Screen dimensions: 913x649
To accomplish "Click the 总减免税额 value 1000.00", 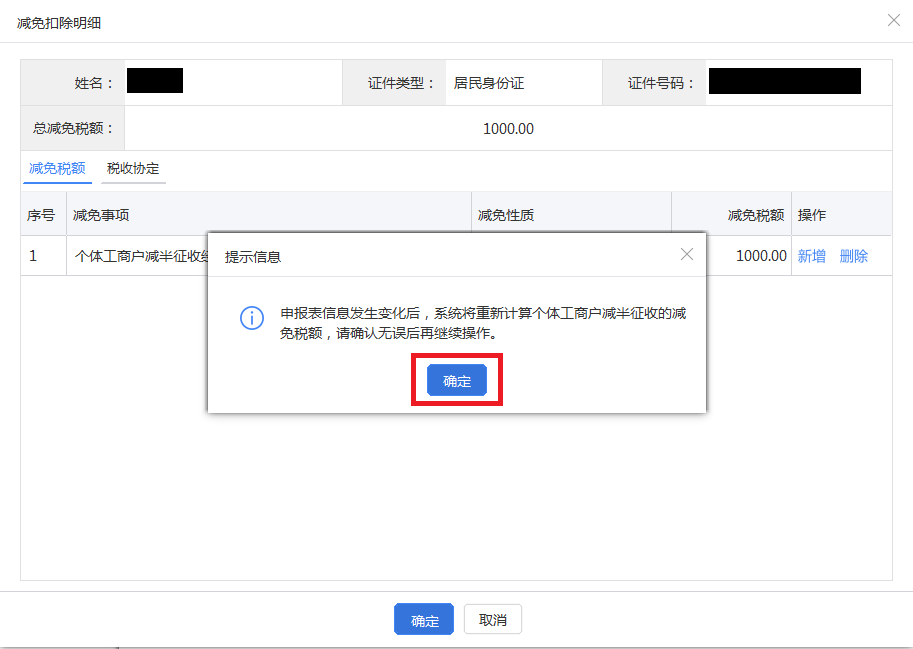I will (508, 128).
